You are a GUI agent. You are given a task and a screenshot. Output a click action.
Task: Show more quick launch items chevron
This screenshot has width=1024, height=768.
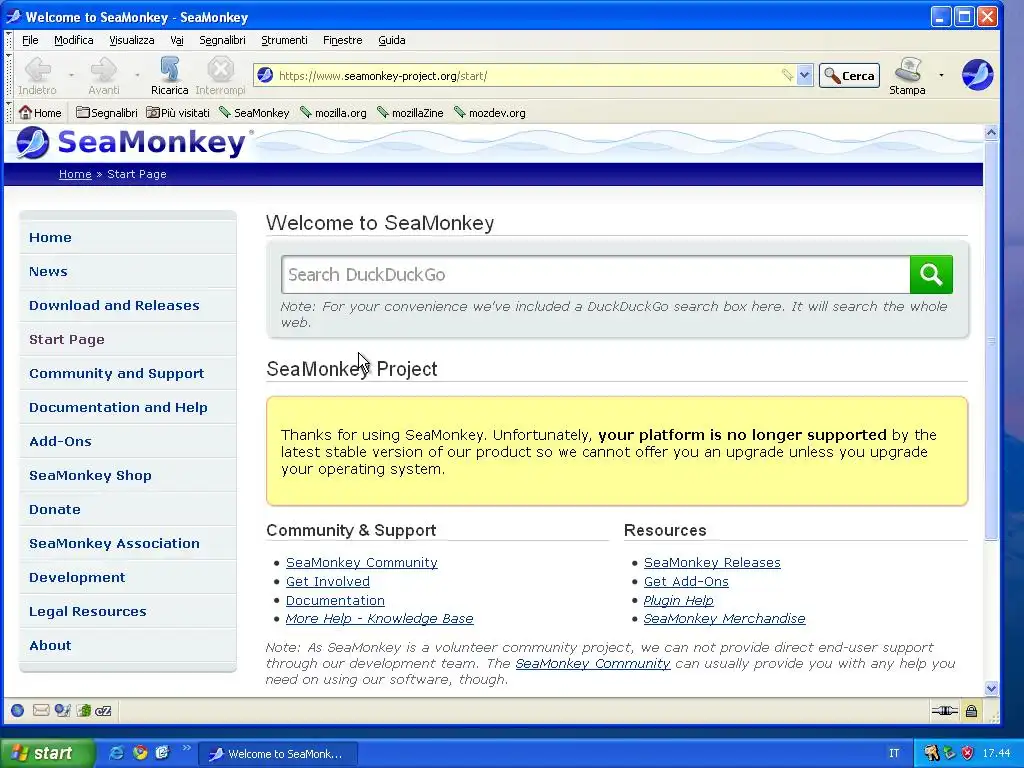[186, 748]
